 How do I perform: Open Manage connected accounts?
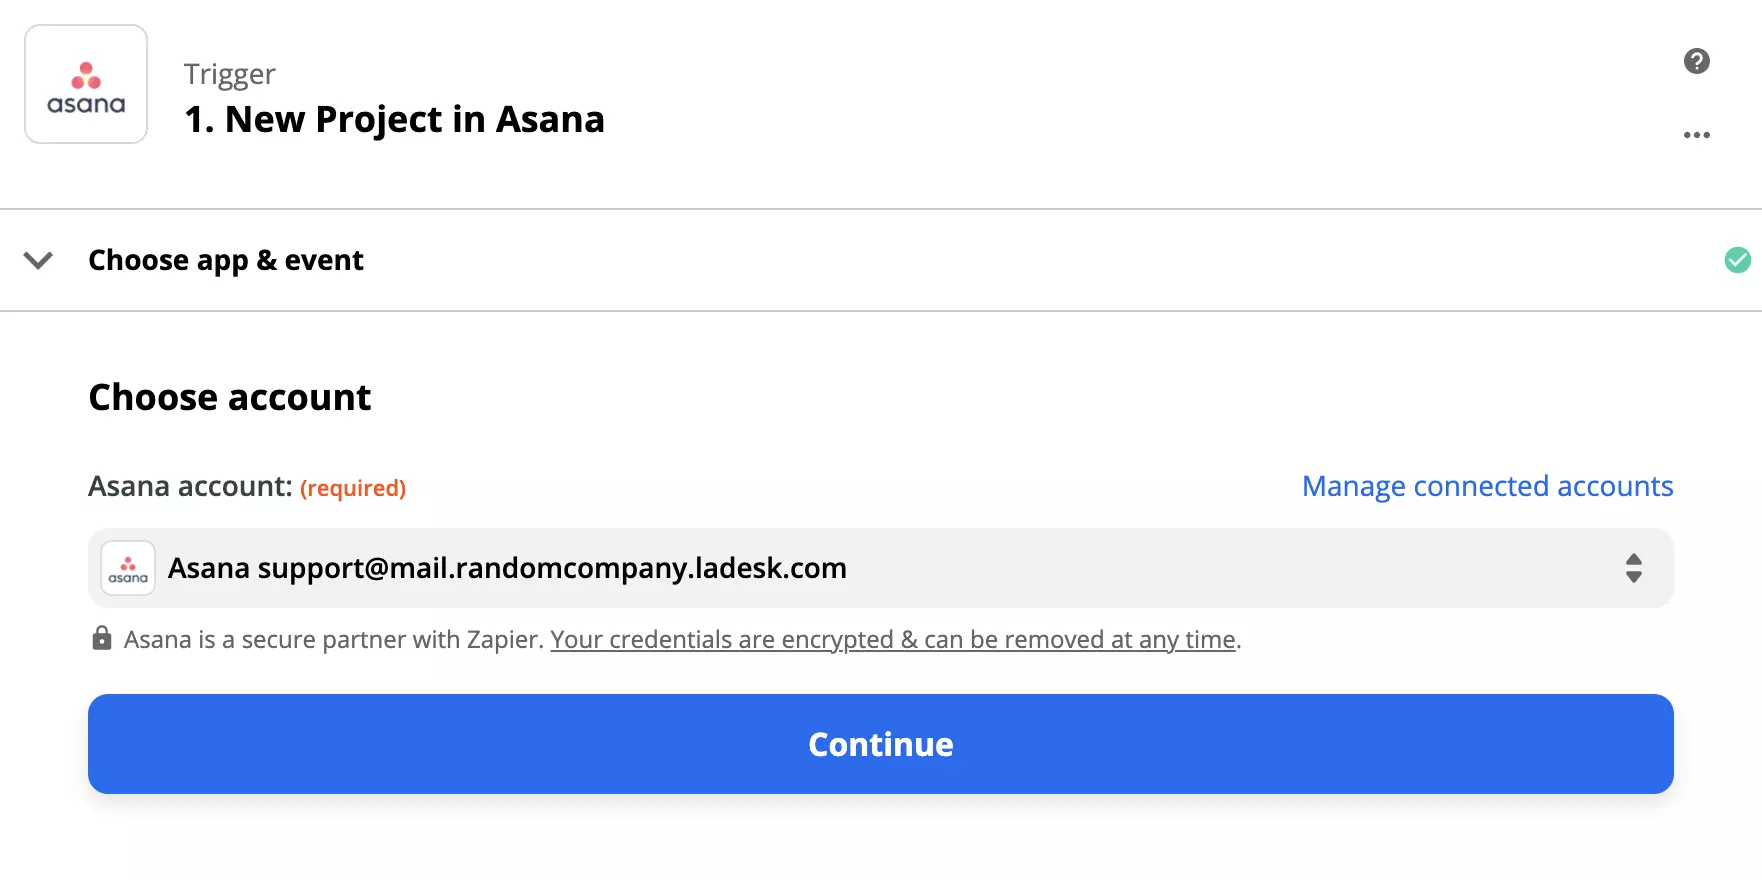1487,486
